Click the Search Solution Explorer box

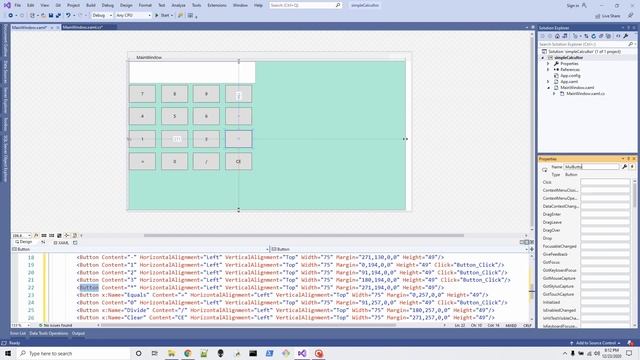tap(586, 44)
